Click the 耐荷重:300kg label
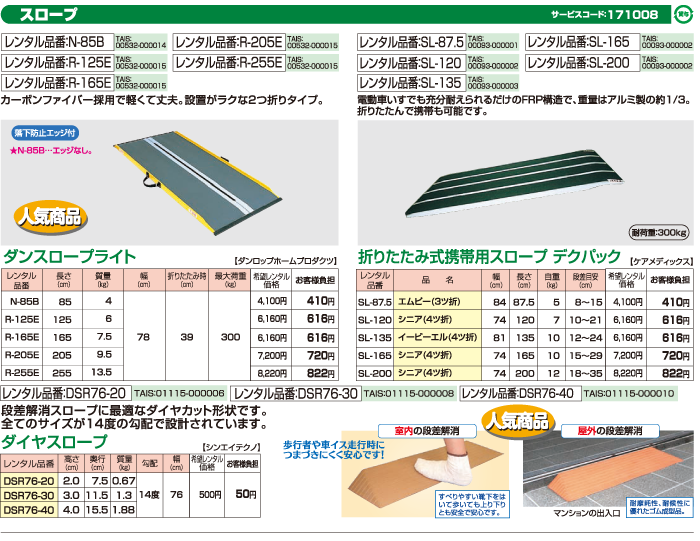The width and height of the screenshot is (700, 541). point(659,231)
